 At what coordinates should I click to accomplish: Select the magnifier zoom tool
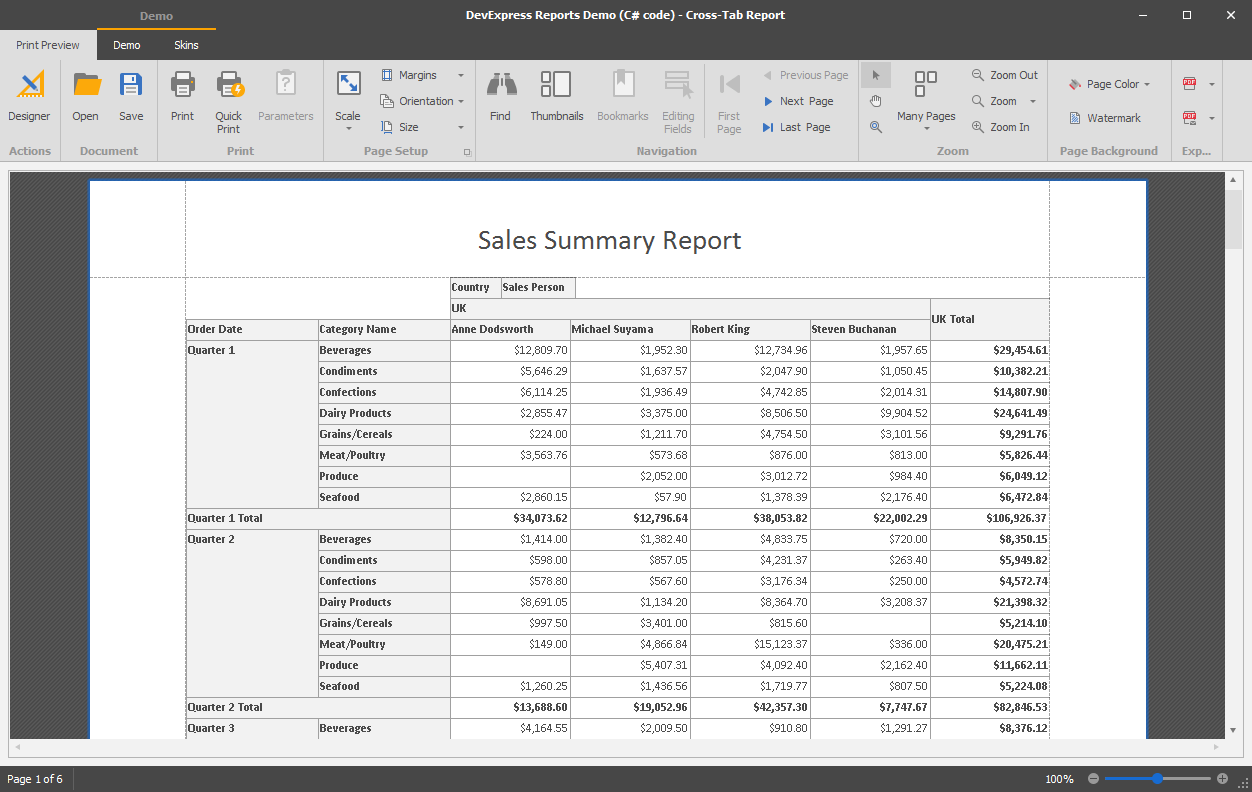pyautogui.click(x=876, y=127)
